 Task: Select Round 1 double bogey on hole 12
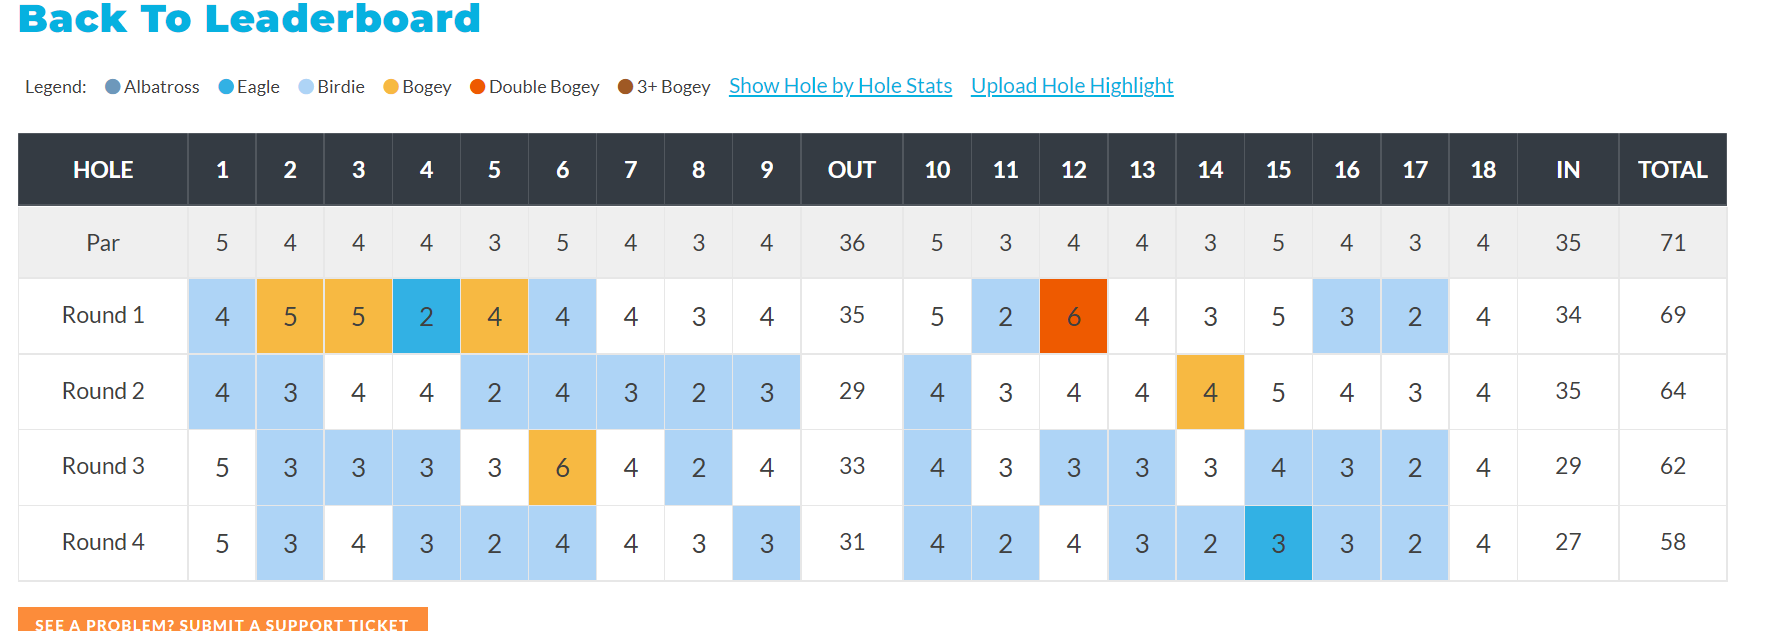point(1074,316)
